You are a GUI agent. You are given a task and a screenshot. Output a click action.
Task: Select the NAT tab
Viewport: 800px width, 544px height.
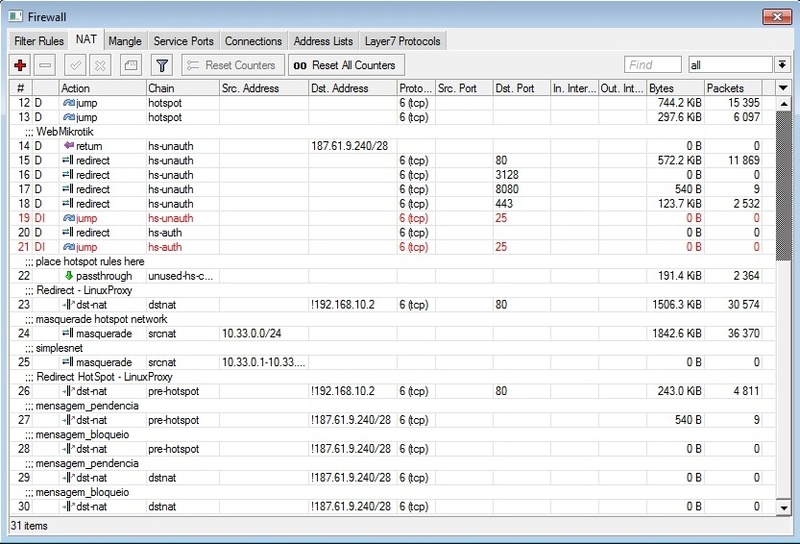tap(86, 39)
